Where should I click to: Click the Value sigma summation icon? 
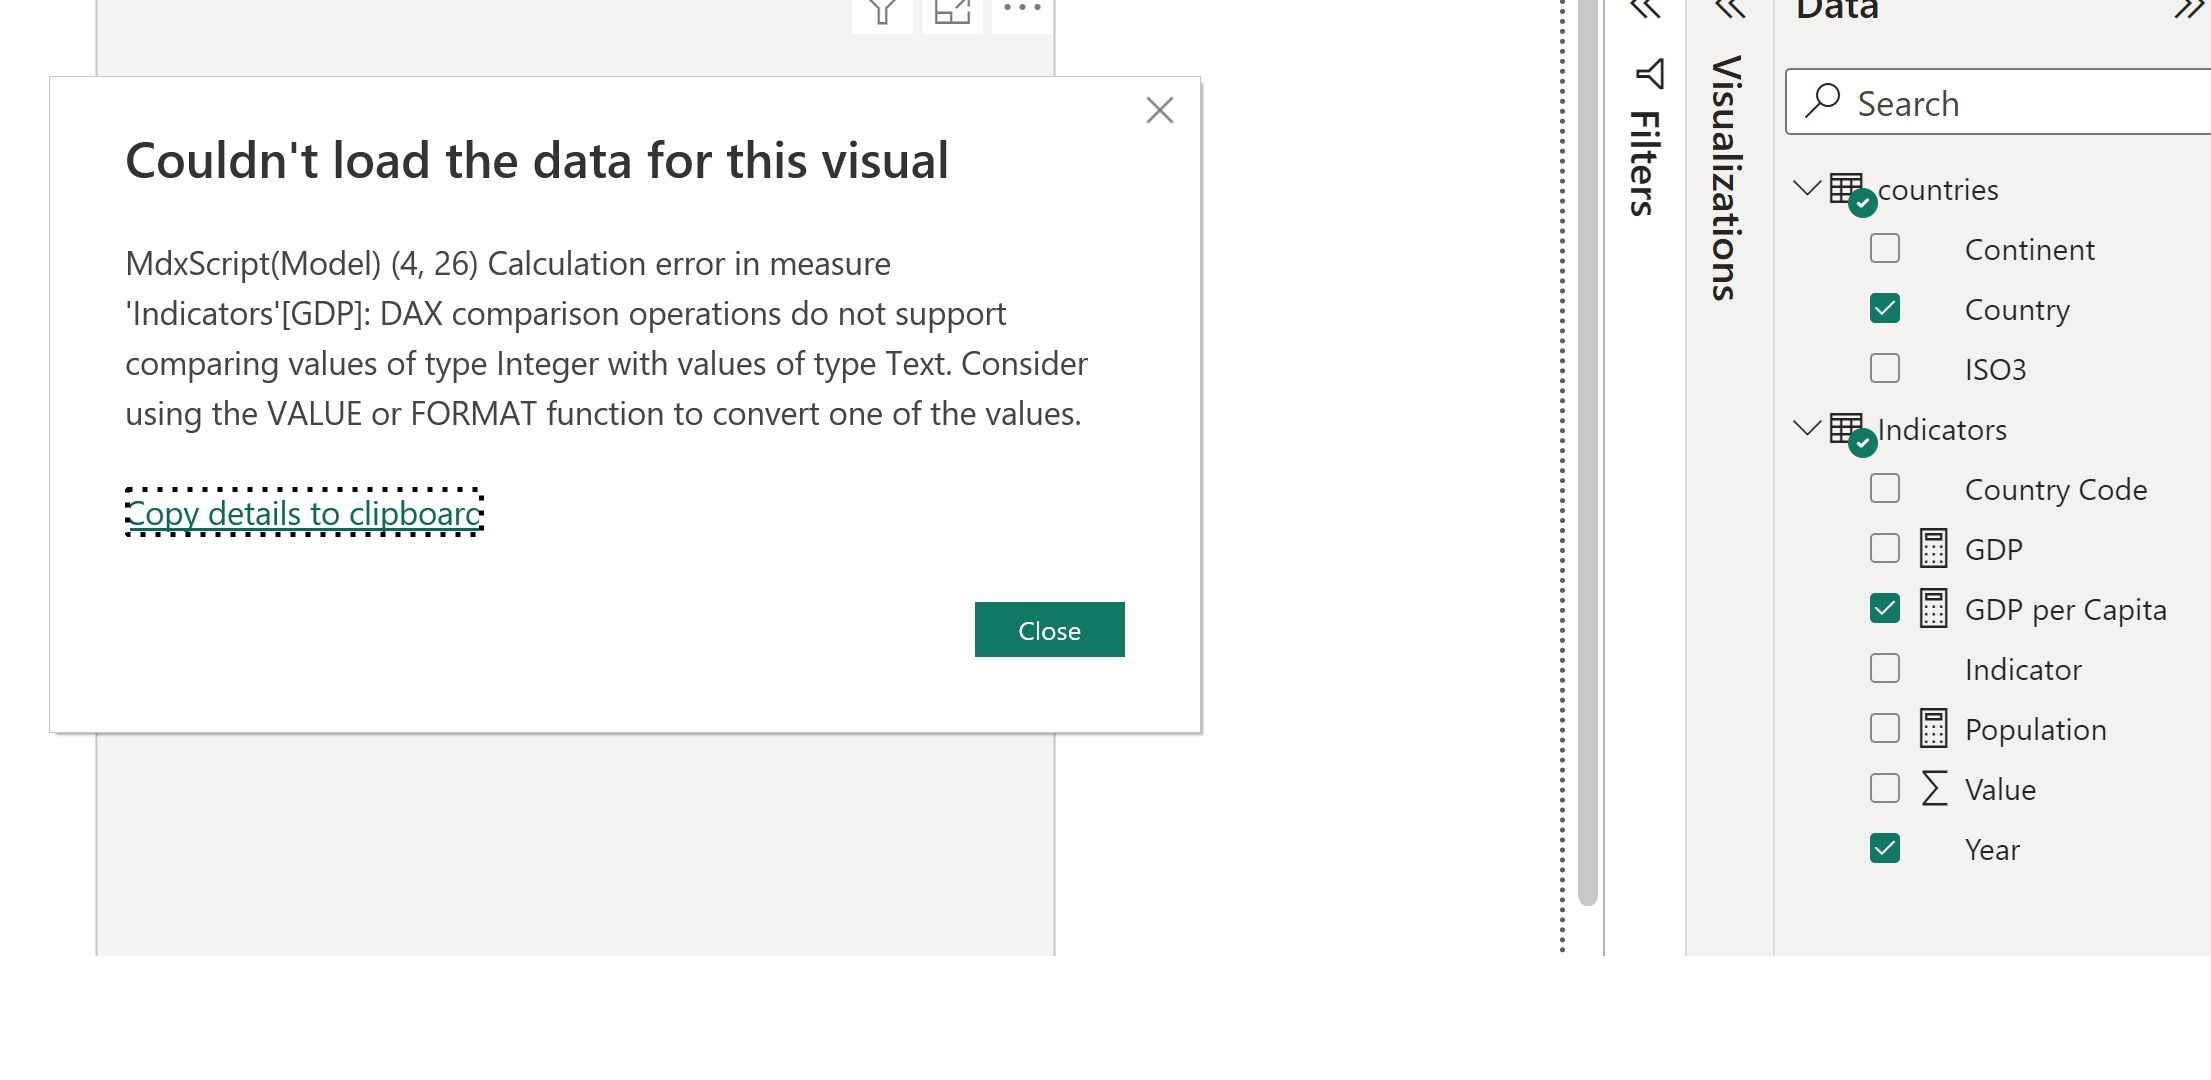[1934, 788]
